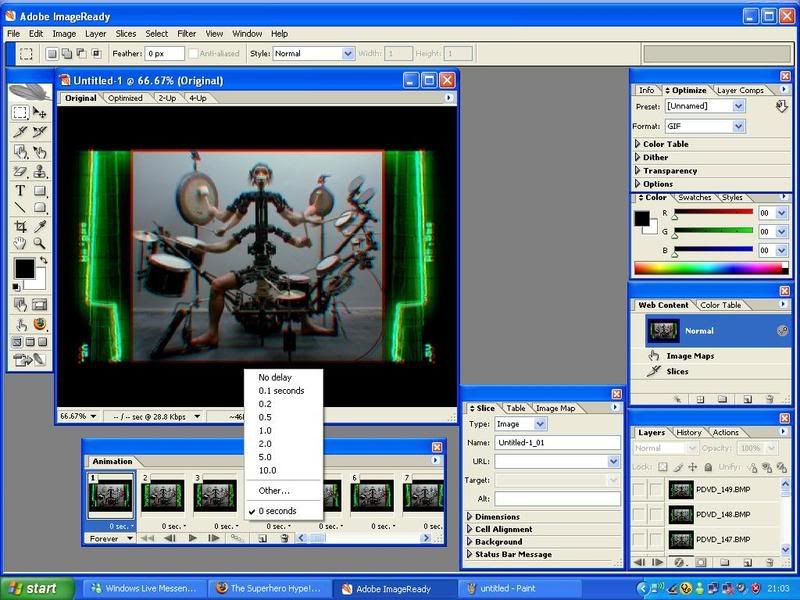Switch to the Optimized tab
This screenshot has width=800, height=600.
tap(125, 98)
